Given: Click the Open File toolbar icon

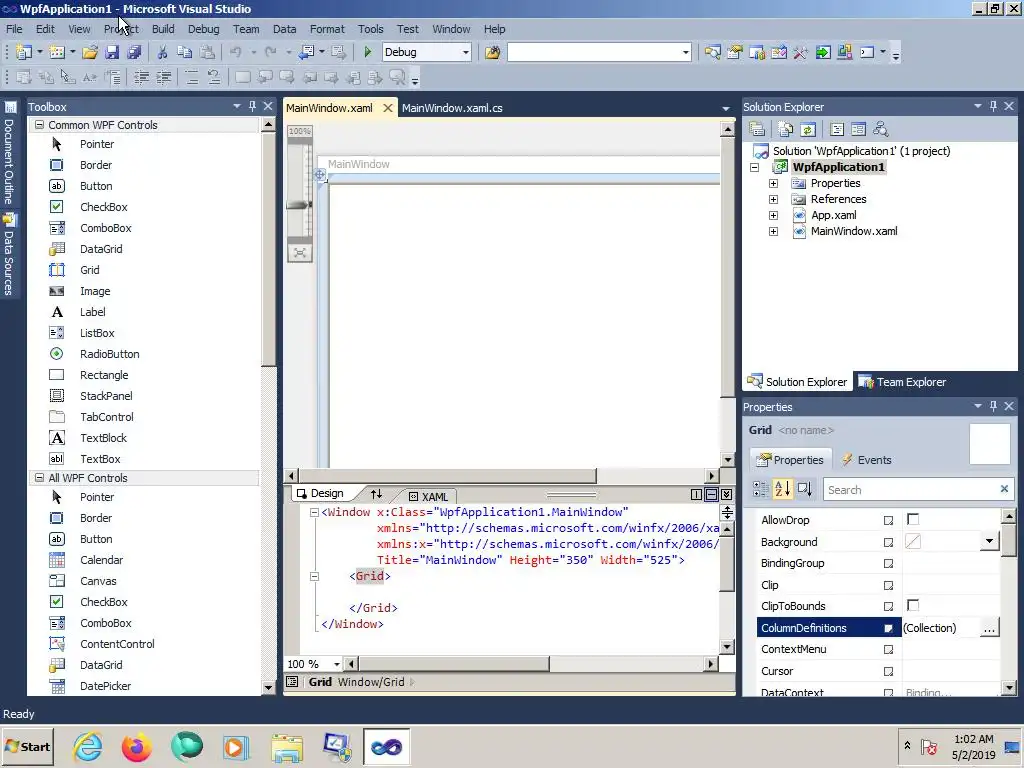Looking at the screenshot, I should tap(90, 52).
